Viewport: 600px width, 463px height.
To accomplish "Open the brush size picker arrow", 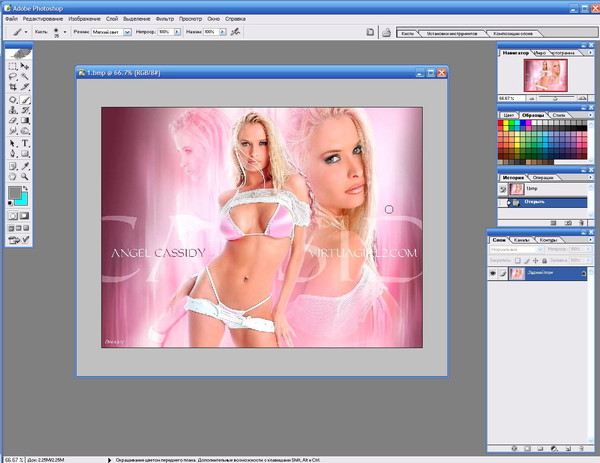I will pos(65,32).
